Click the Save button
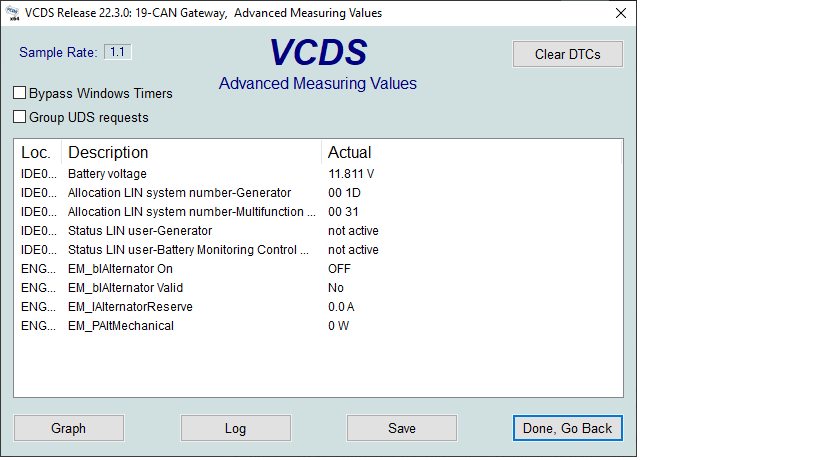The height and width of the screenshot is (460, 819). click(x=402, y=428)
